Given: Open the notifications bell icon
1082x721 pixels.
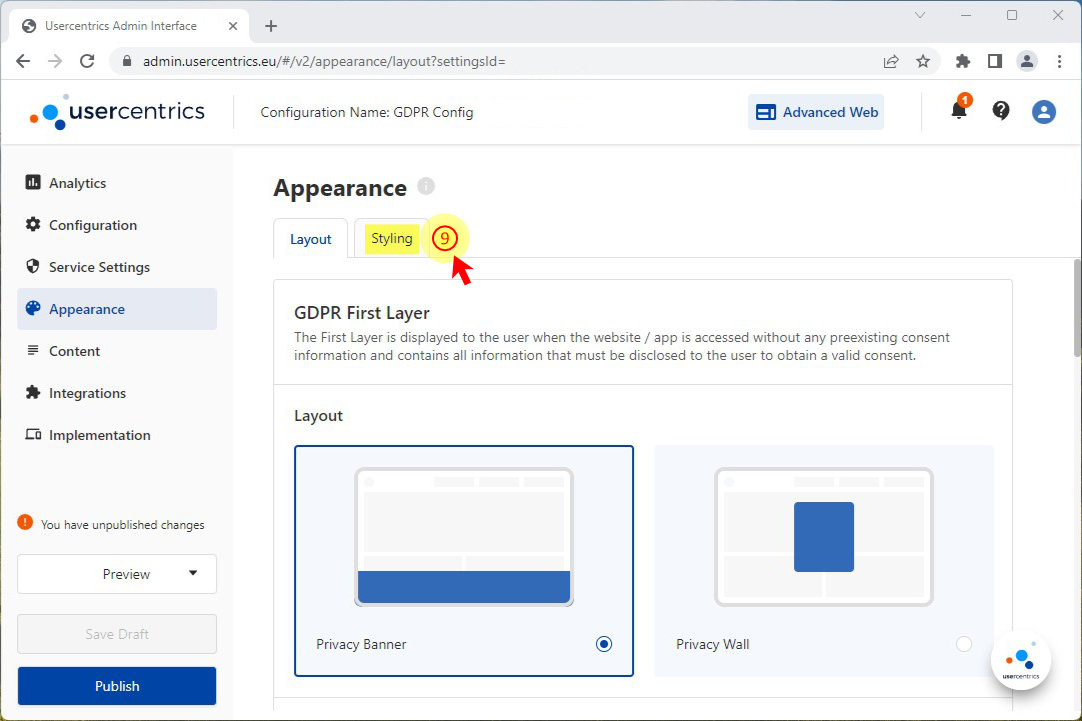Looking at the screenshot, I should 958,111.
